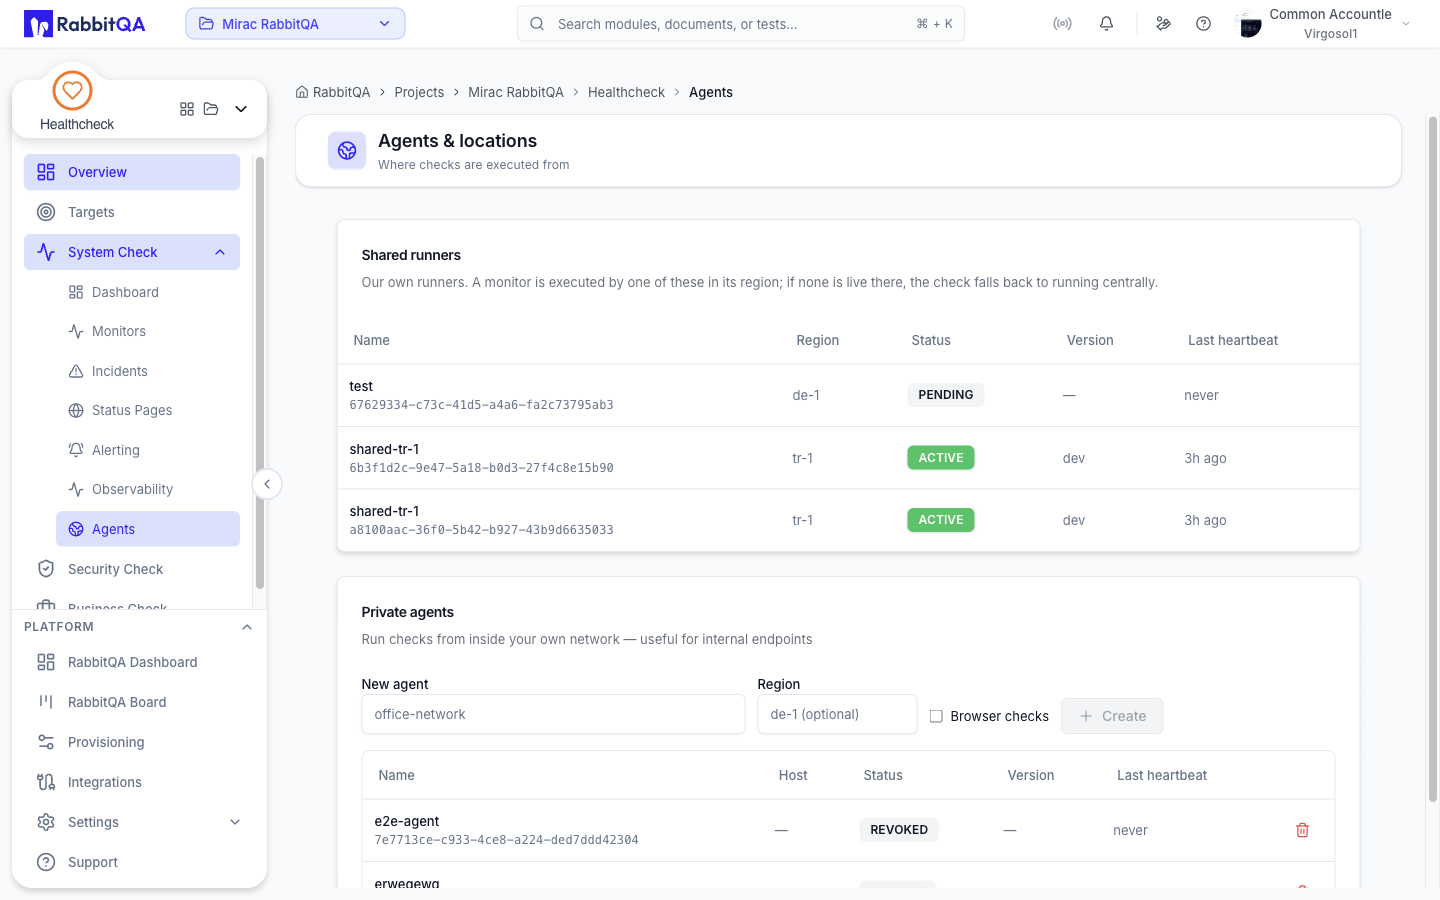
Task: Click runner ID 6b3f1d2c-9e47-5a18-b0d3-27f4c8e15b90
Action: pyautogui.click(x=482, y=468)
